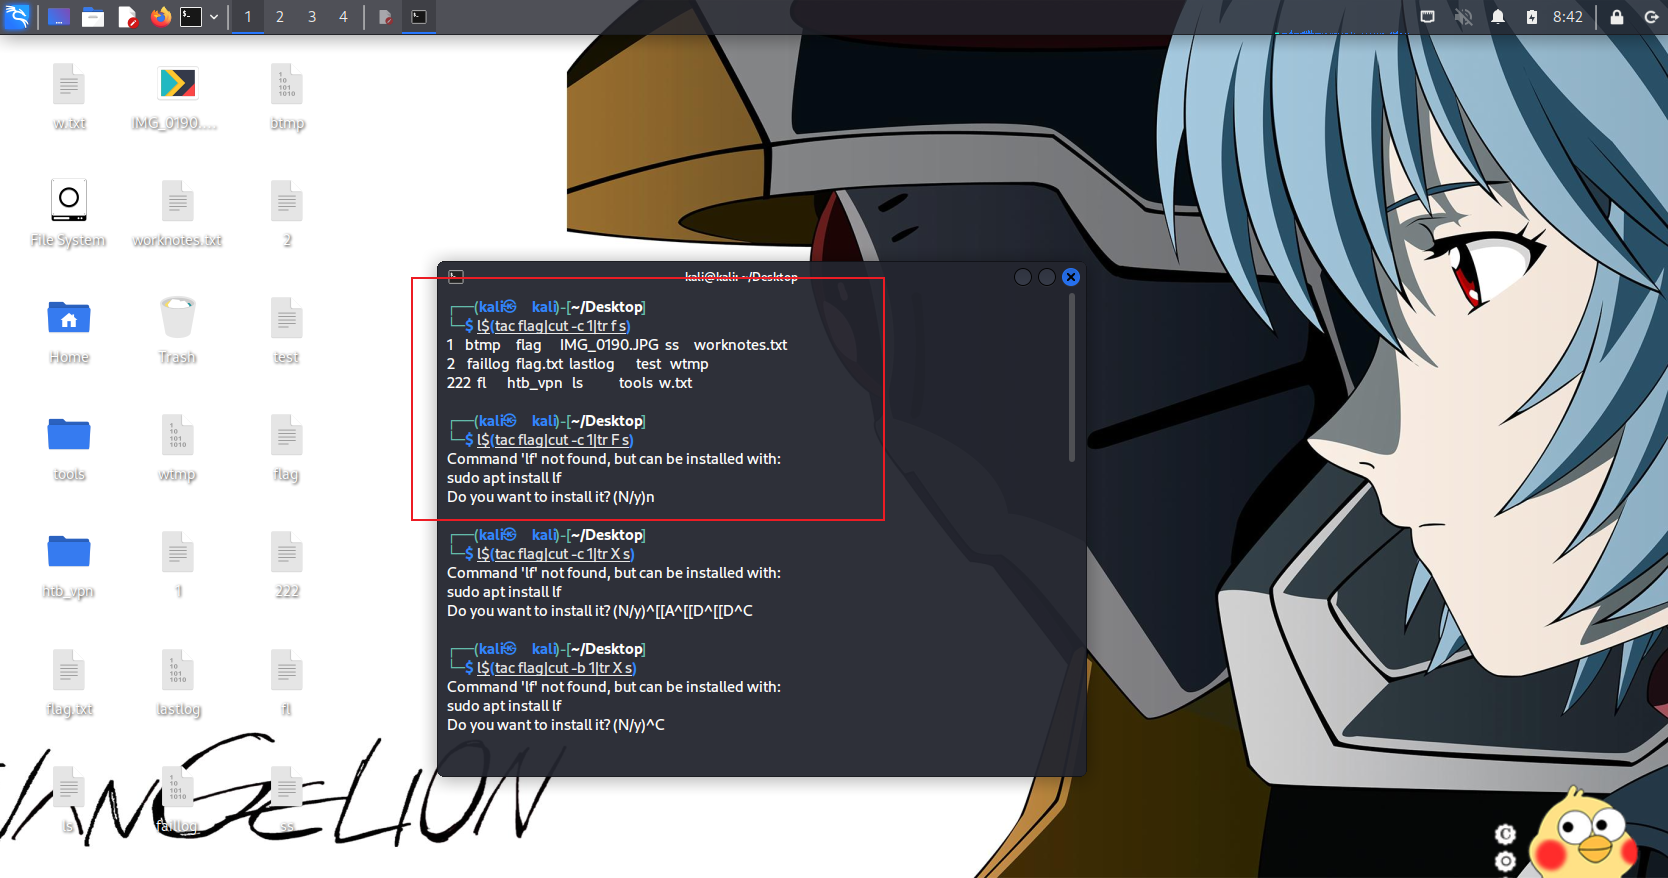
Task: Open the notifications bell icon
Action: pyautogui.click(x=1498, y=17)
